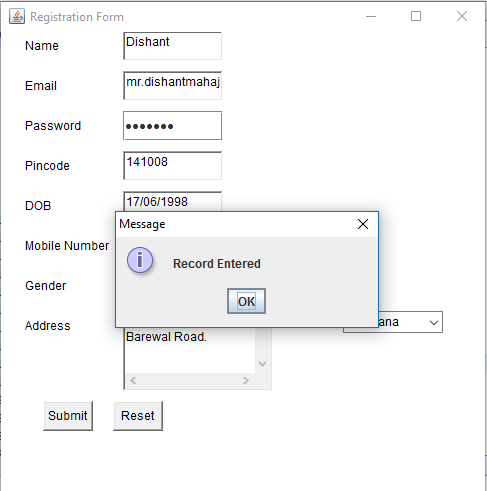Viewport: 487px width, 491px height.
Task: Click the 'Address' label
Action: click(x=48, y=326)
